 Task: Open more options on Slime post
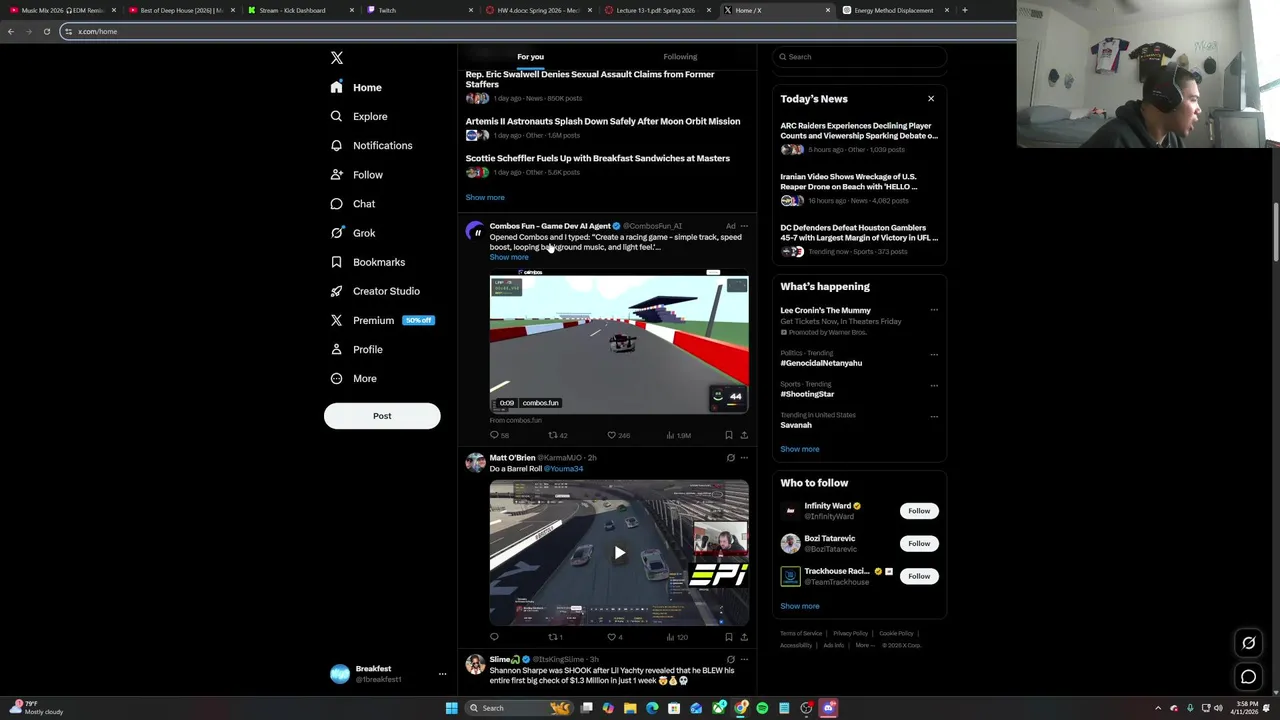pyautogui.click(x=744, y=660)
